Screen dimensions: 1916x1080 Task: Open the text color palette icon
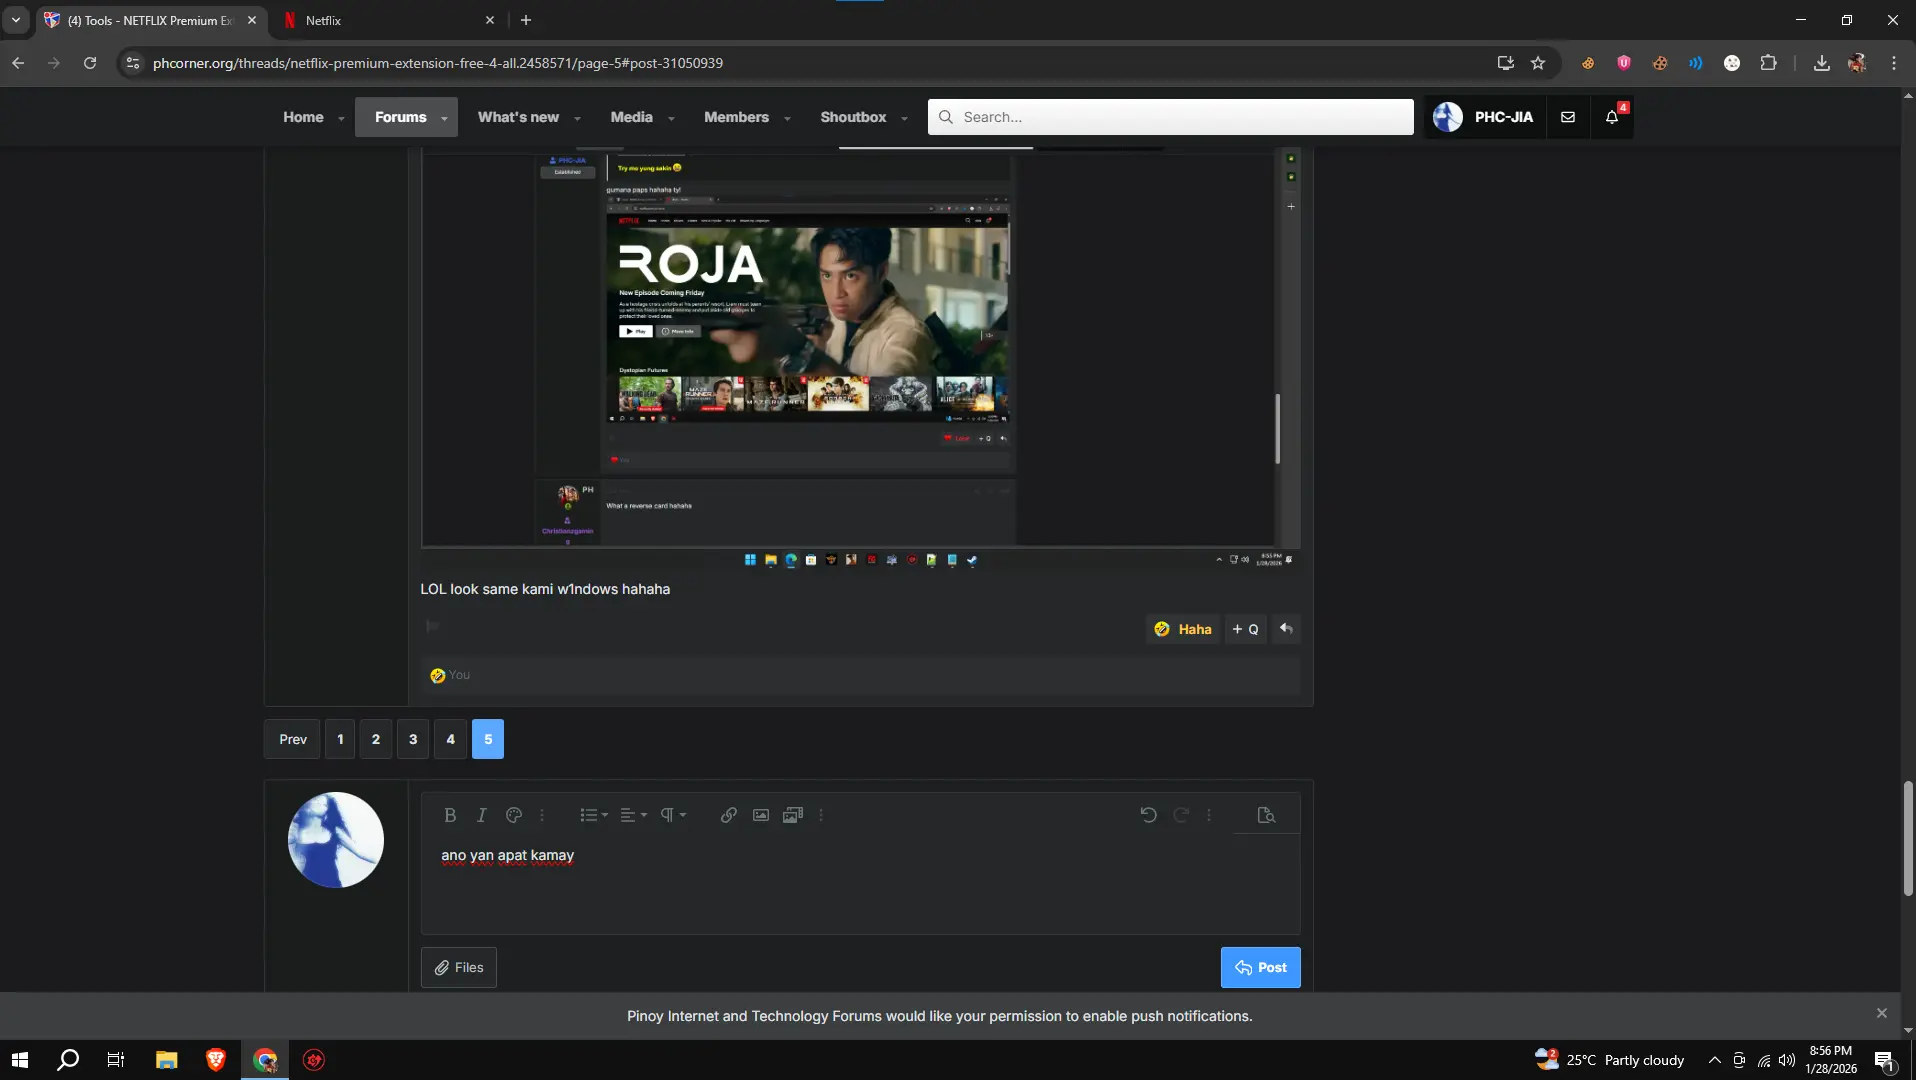(x=514, y=815)
